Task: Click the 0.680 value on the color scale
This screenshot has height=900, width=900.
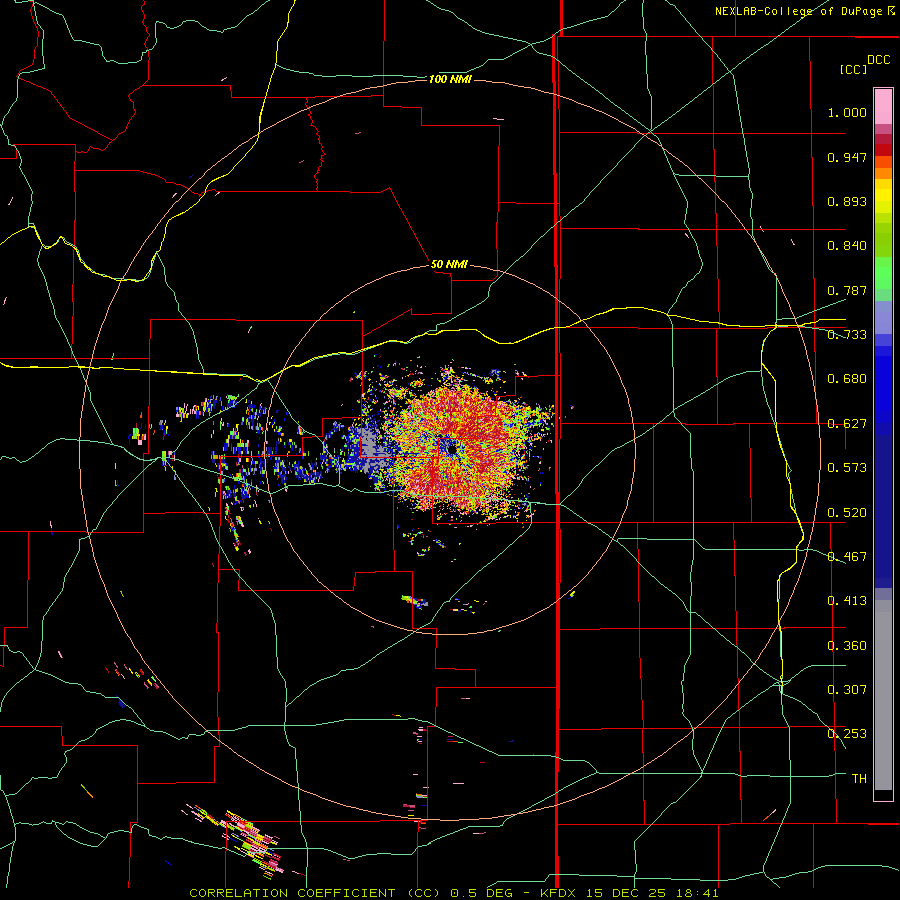Action: click(847, 379)
